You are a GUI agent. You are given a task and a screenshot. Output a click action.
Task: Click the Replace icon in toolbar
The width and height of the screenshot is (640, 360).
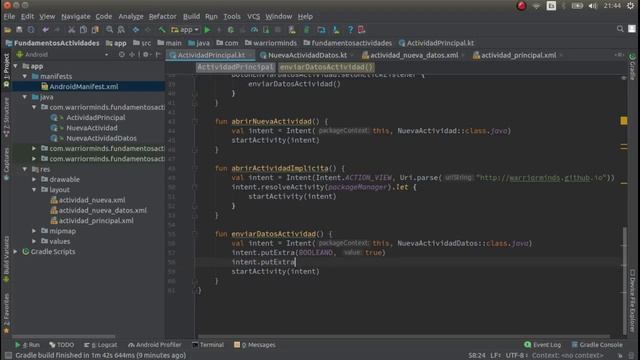click(x=121, y=30)
